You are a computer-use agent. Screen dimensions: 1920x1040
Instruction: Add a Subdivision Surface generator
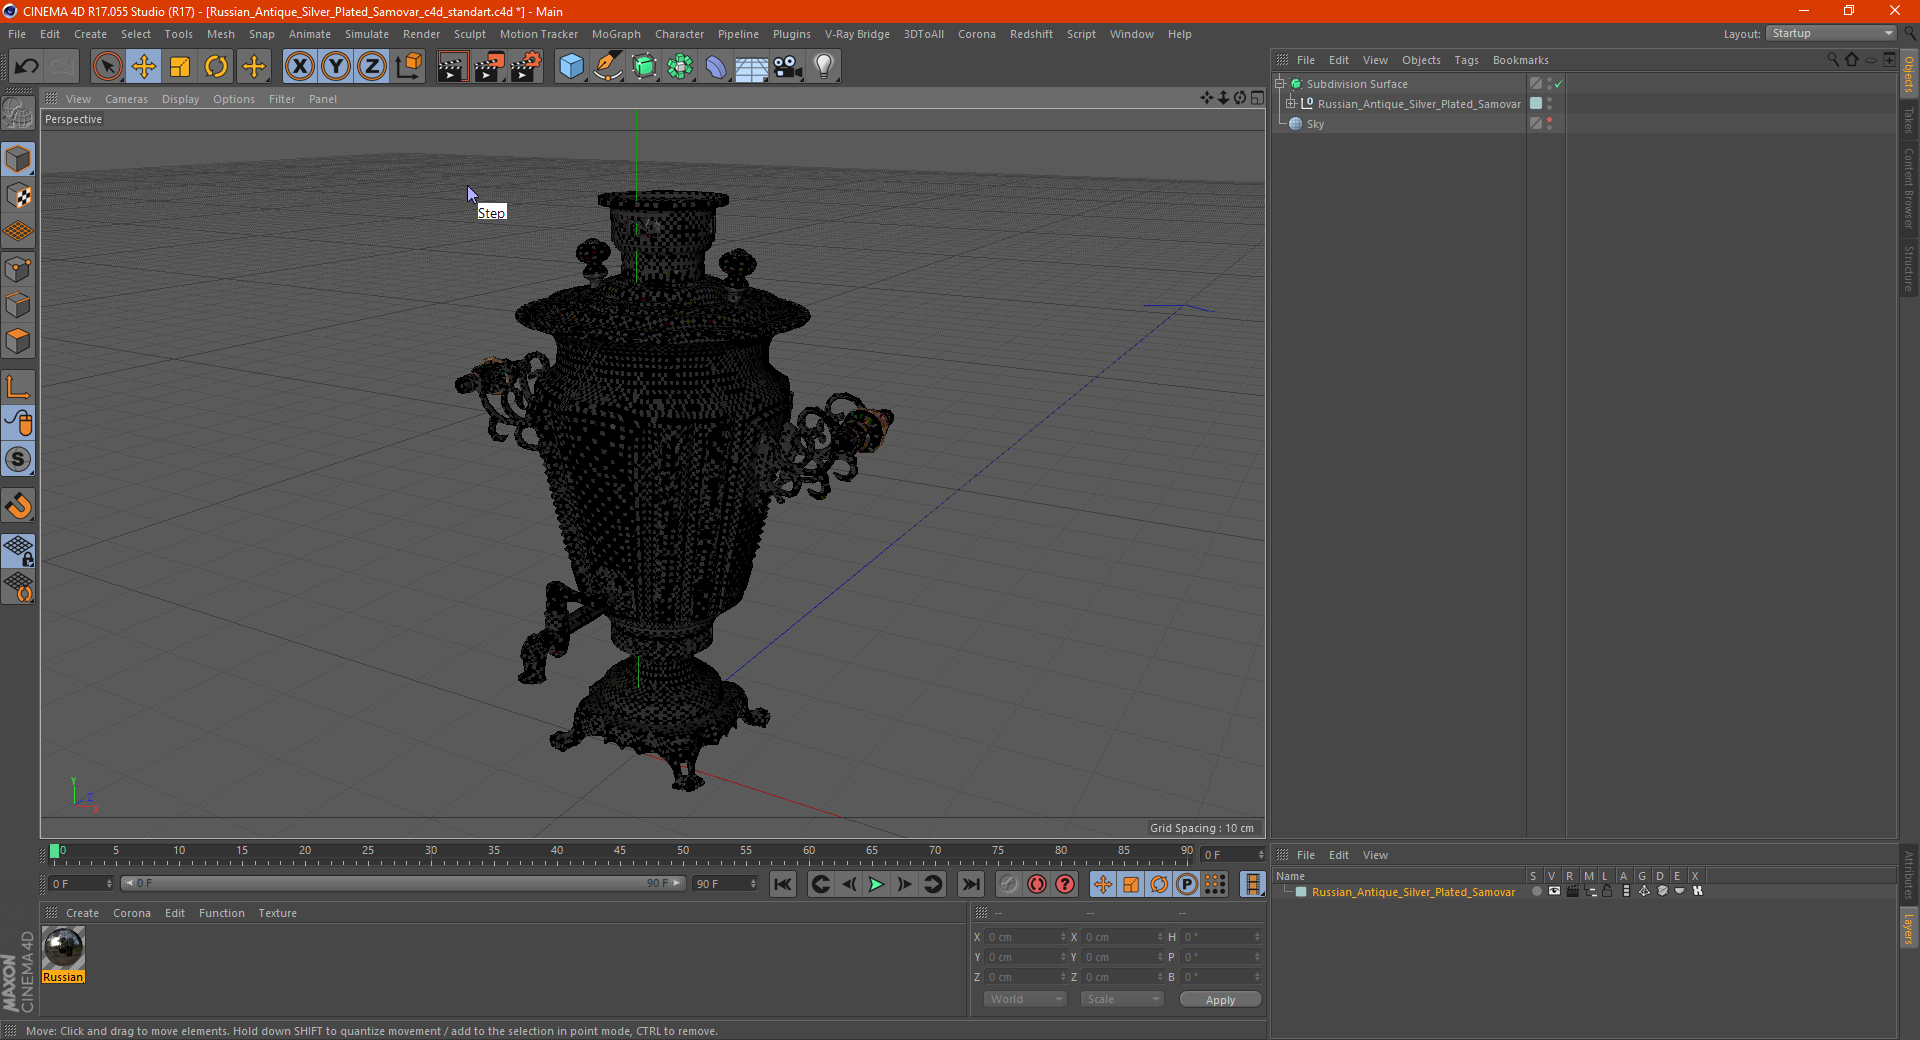[644, 67]
